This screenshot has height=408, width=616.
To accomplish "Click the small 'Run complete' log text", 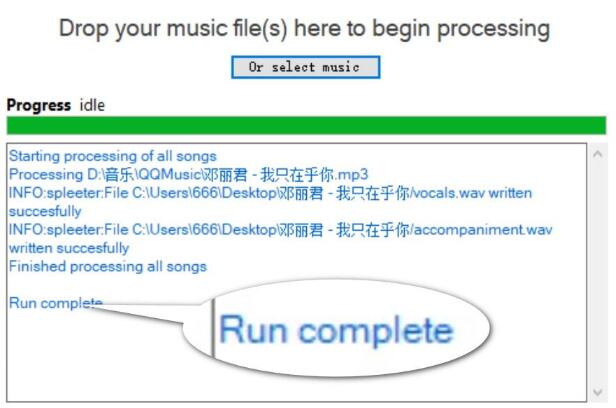I will [x=56, y=303].
